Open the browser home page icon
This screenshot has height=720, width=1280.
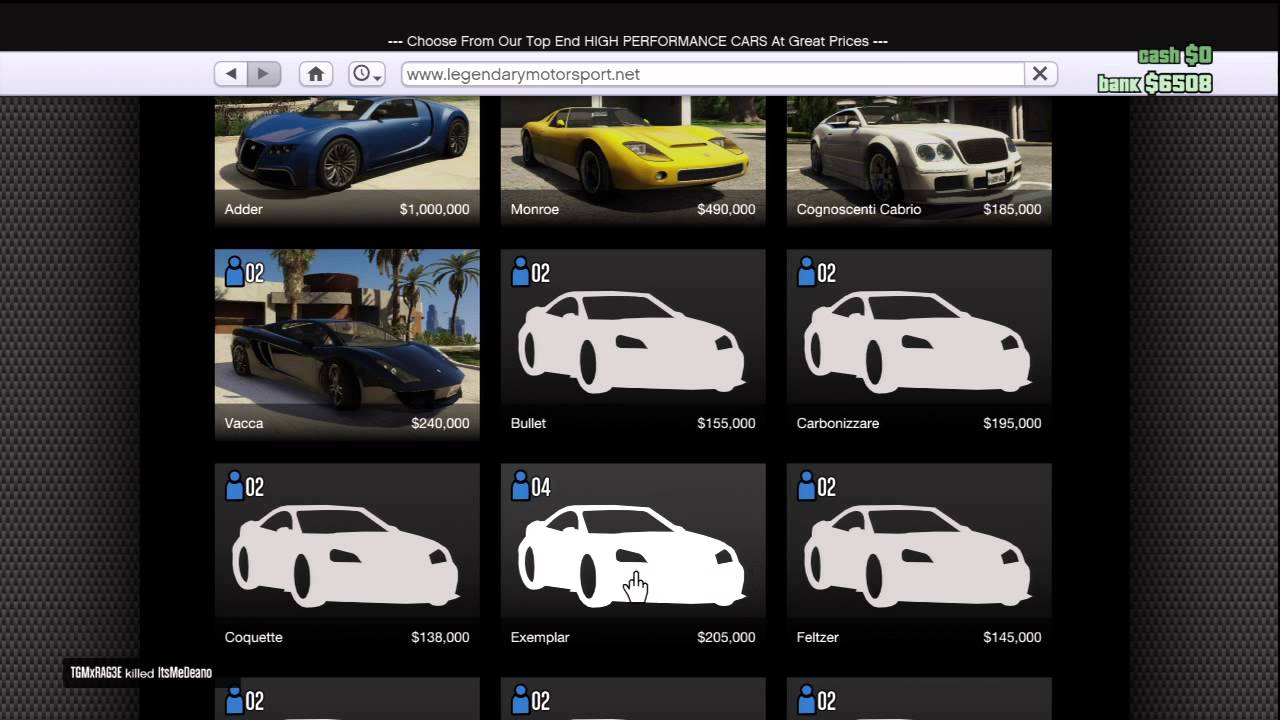coord(316,74)
